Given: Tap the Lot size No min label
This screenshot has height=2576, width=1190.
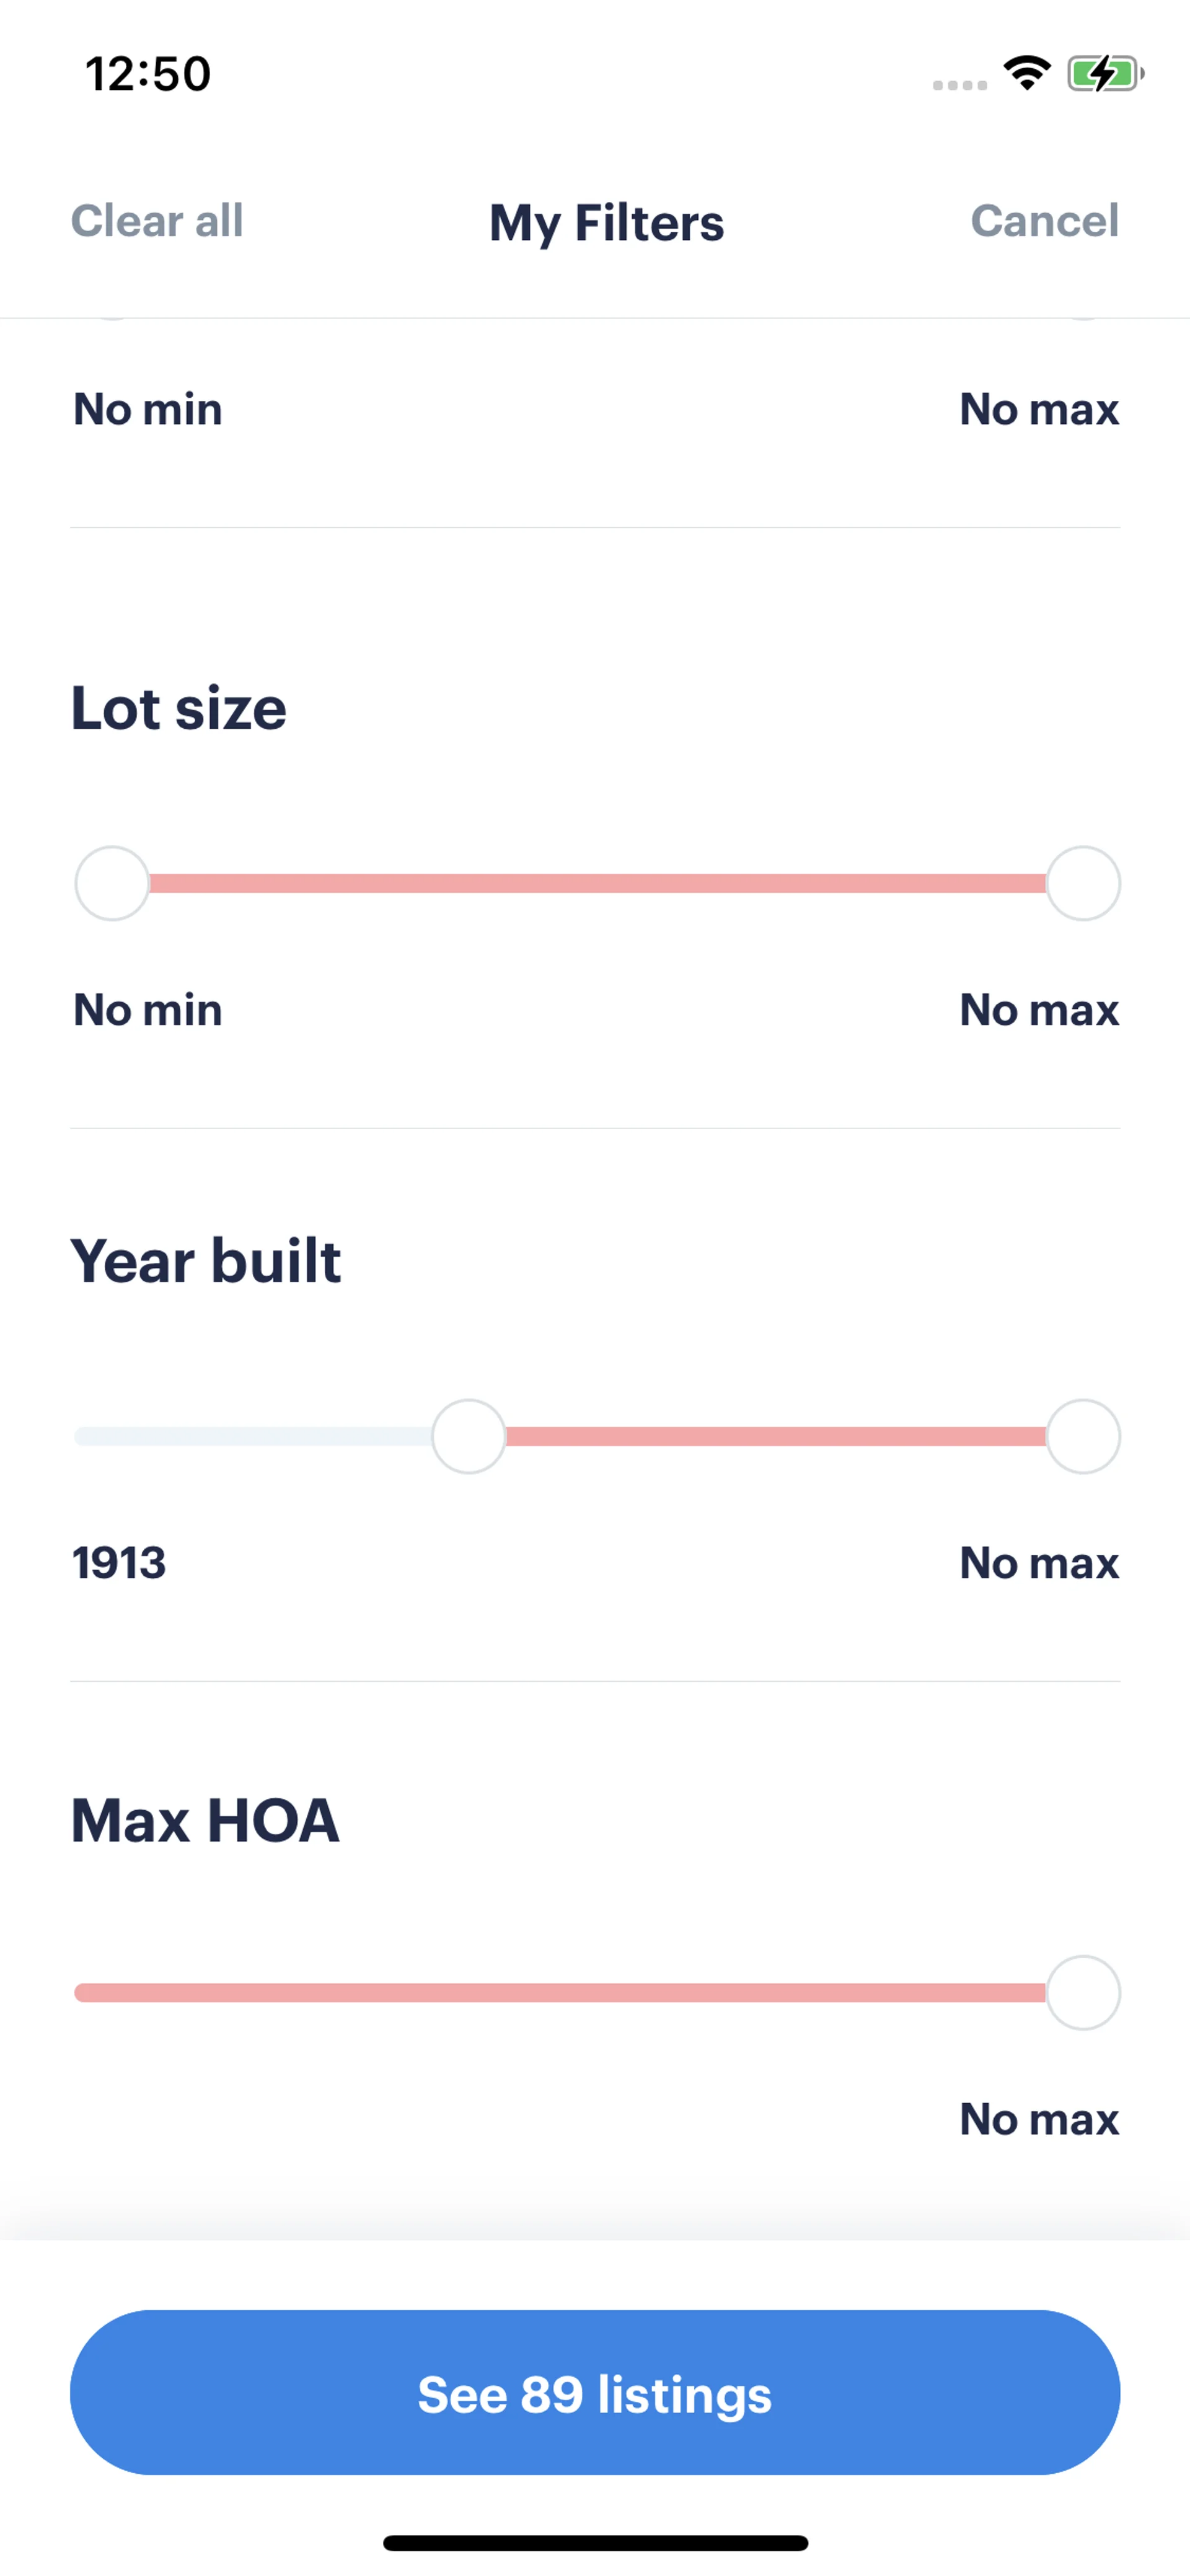Looking at the screenshot, I should (148, 1009).
